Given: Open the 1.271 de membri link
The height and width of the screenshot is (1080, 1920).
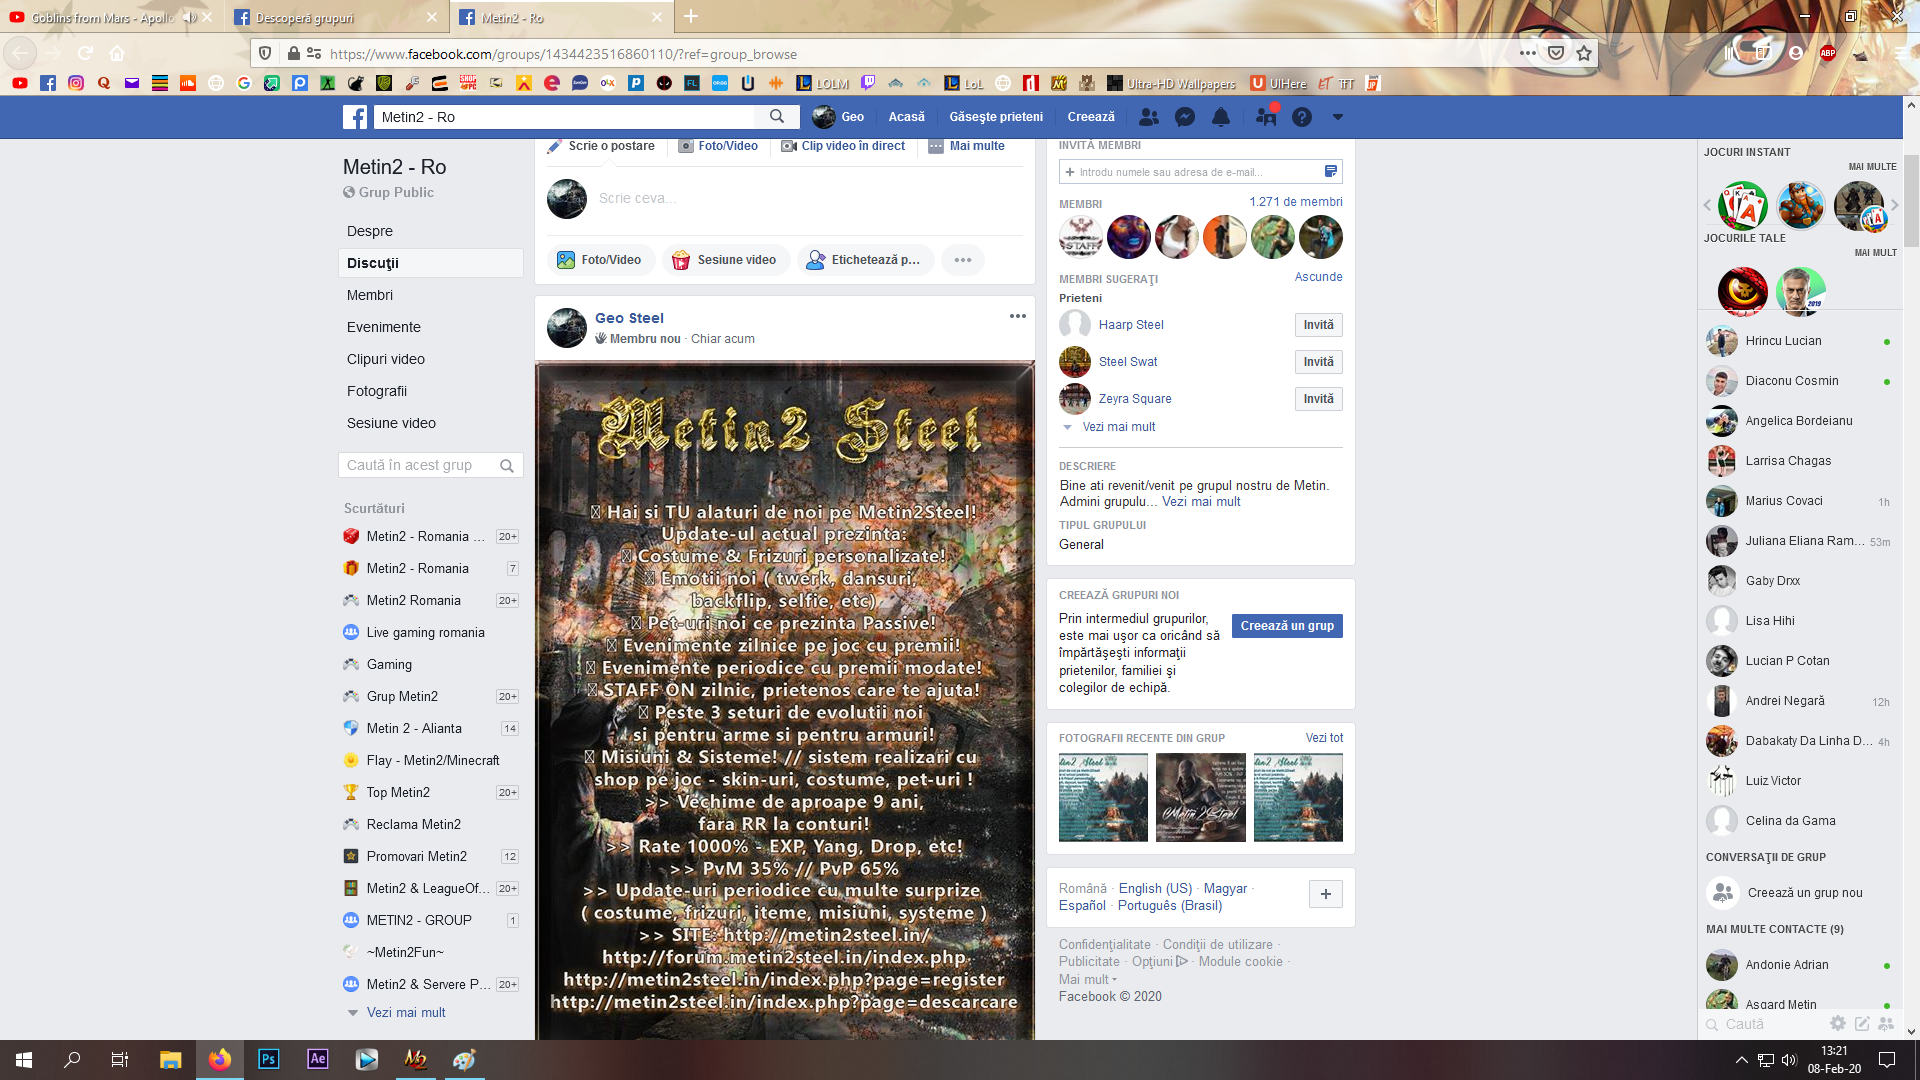Looking at the screenshot, I should 1295,202.
